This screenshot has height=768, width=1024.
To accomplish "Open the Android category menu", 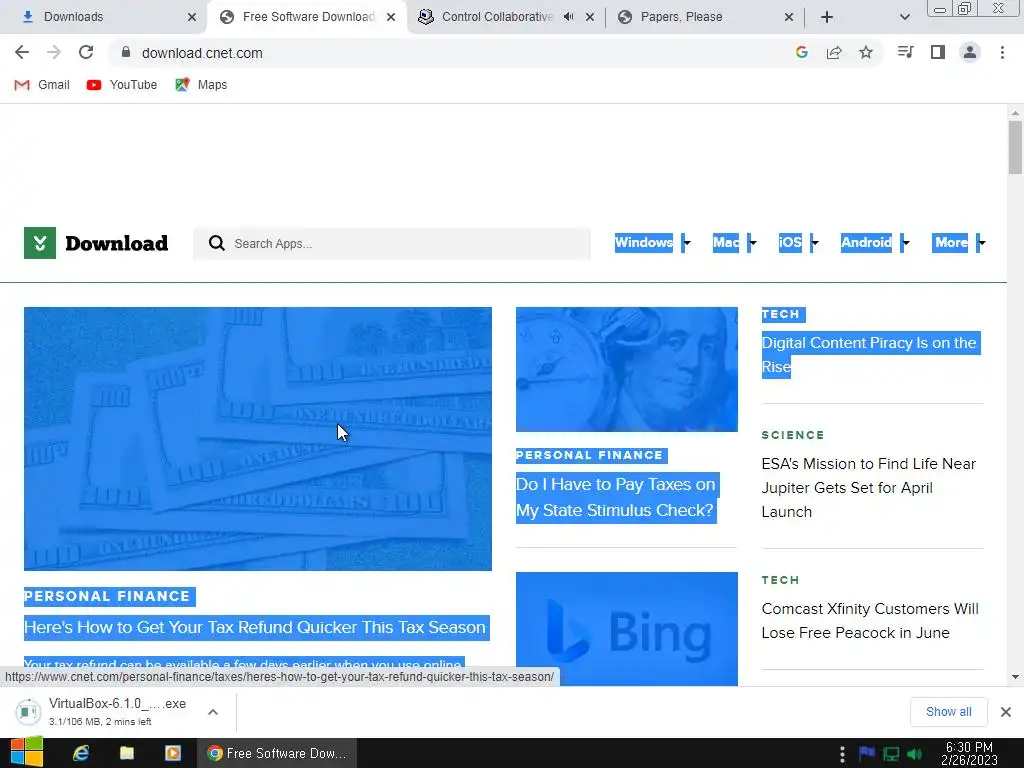I will 866,242.
